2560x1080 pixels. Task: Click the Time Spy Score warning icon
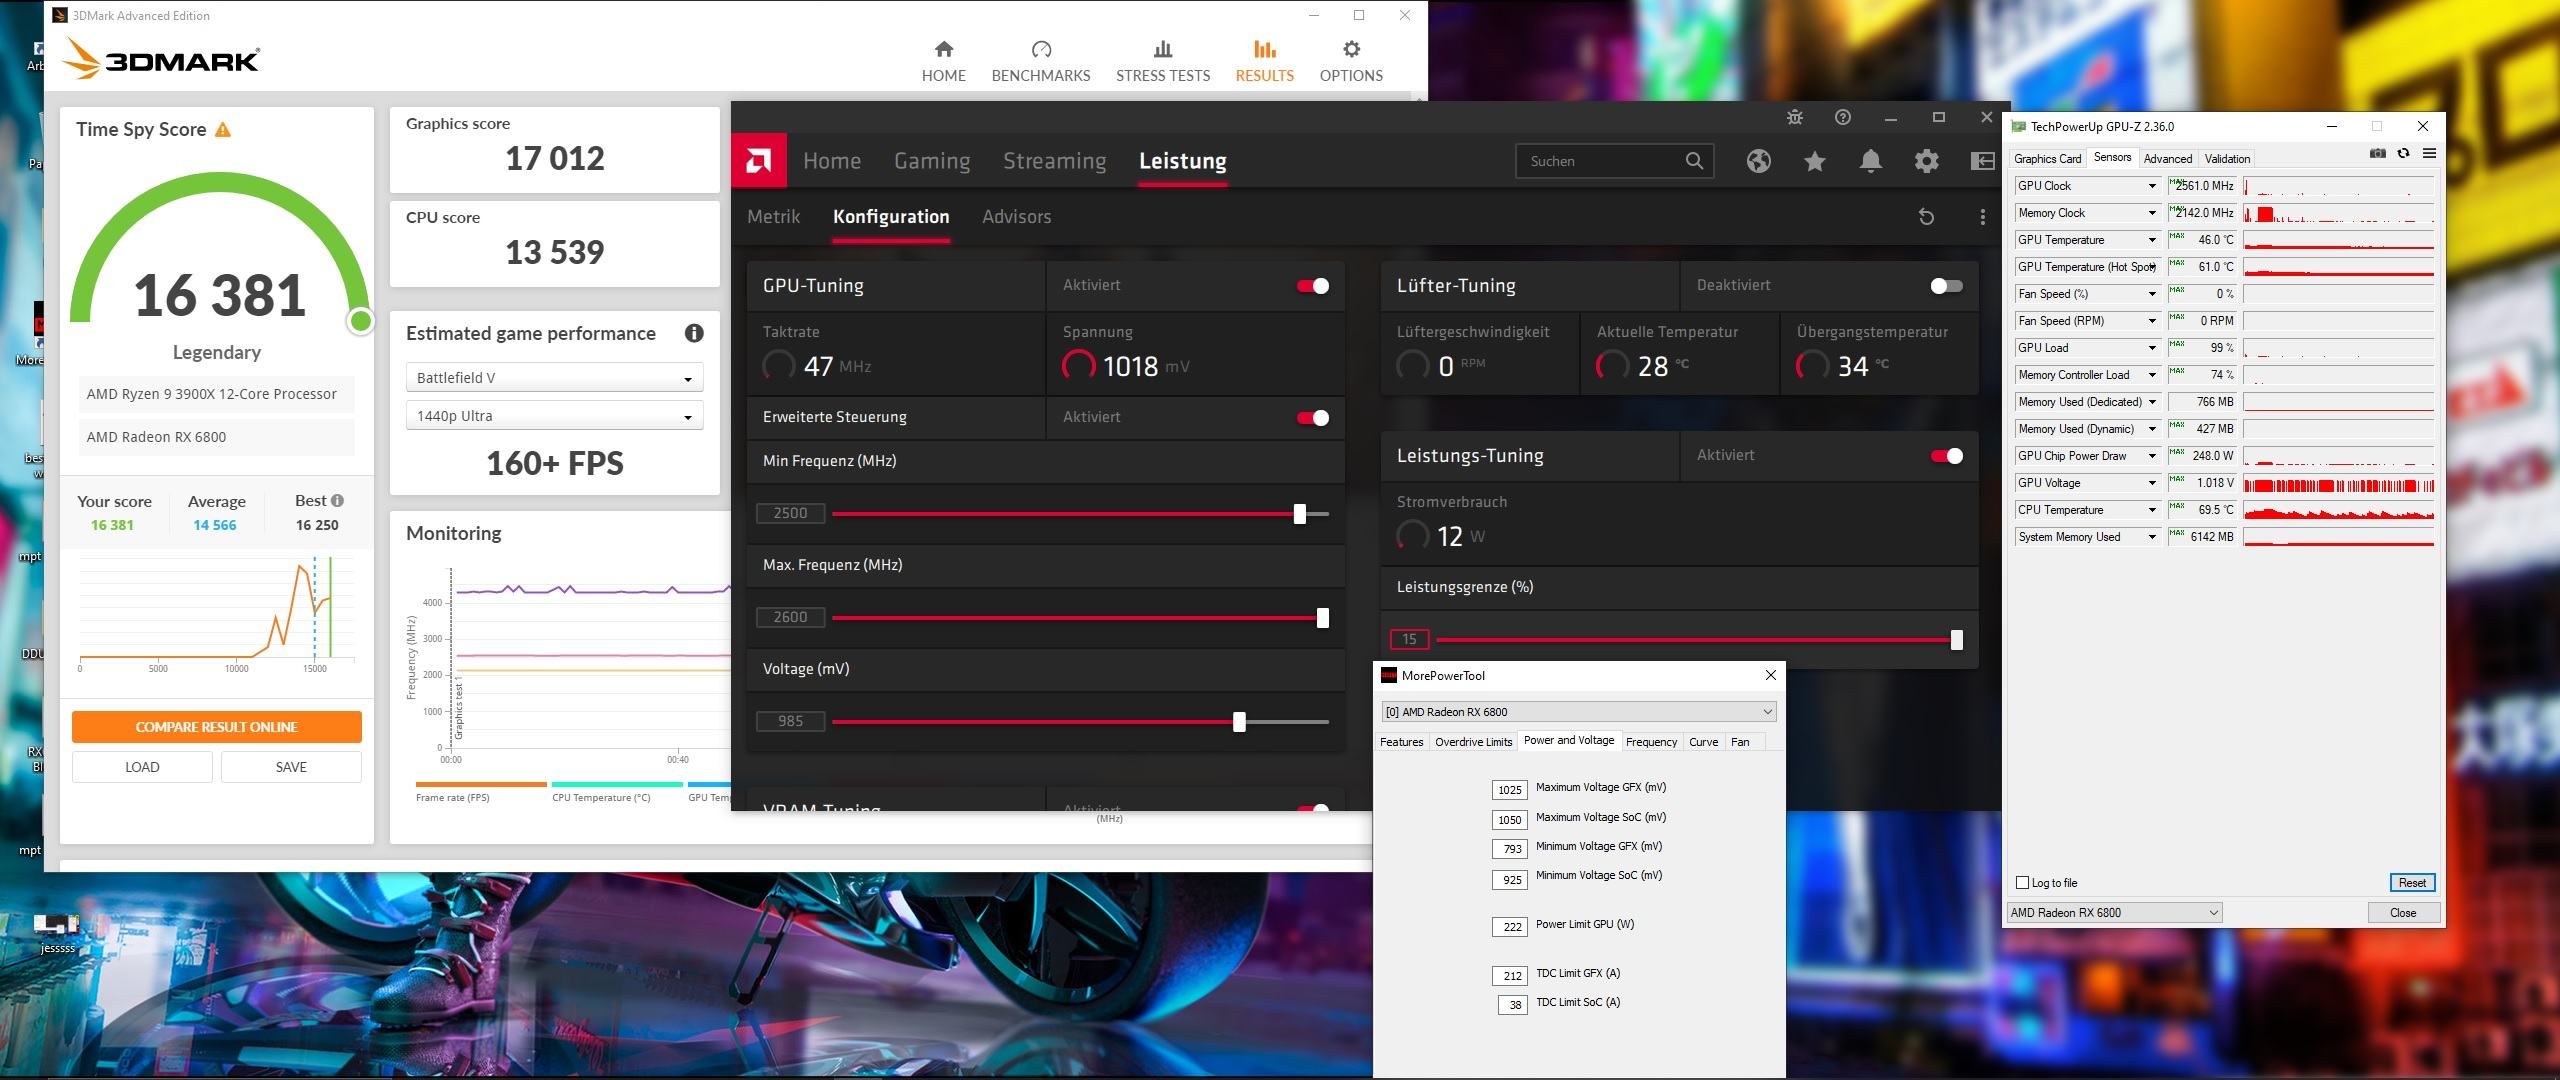[223, 130]
